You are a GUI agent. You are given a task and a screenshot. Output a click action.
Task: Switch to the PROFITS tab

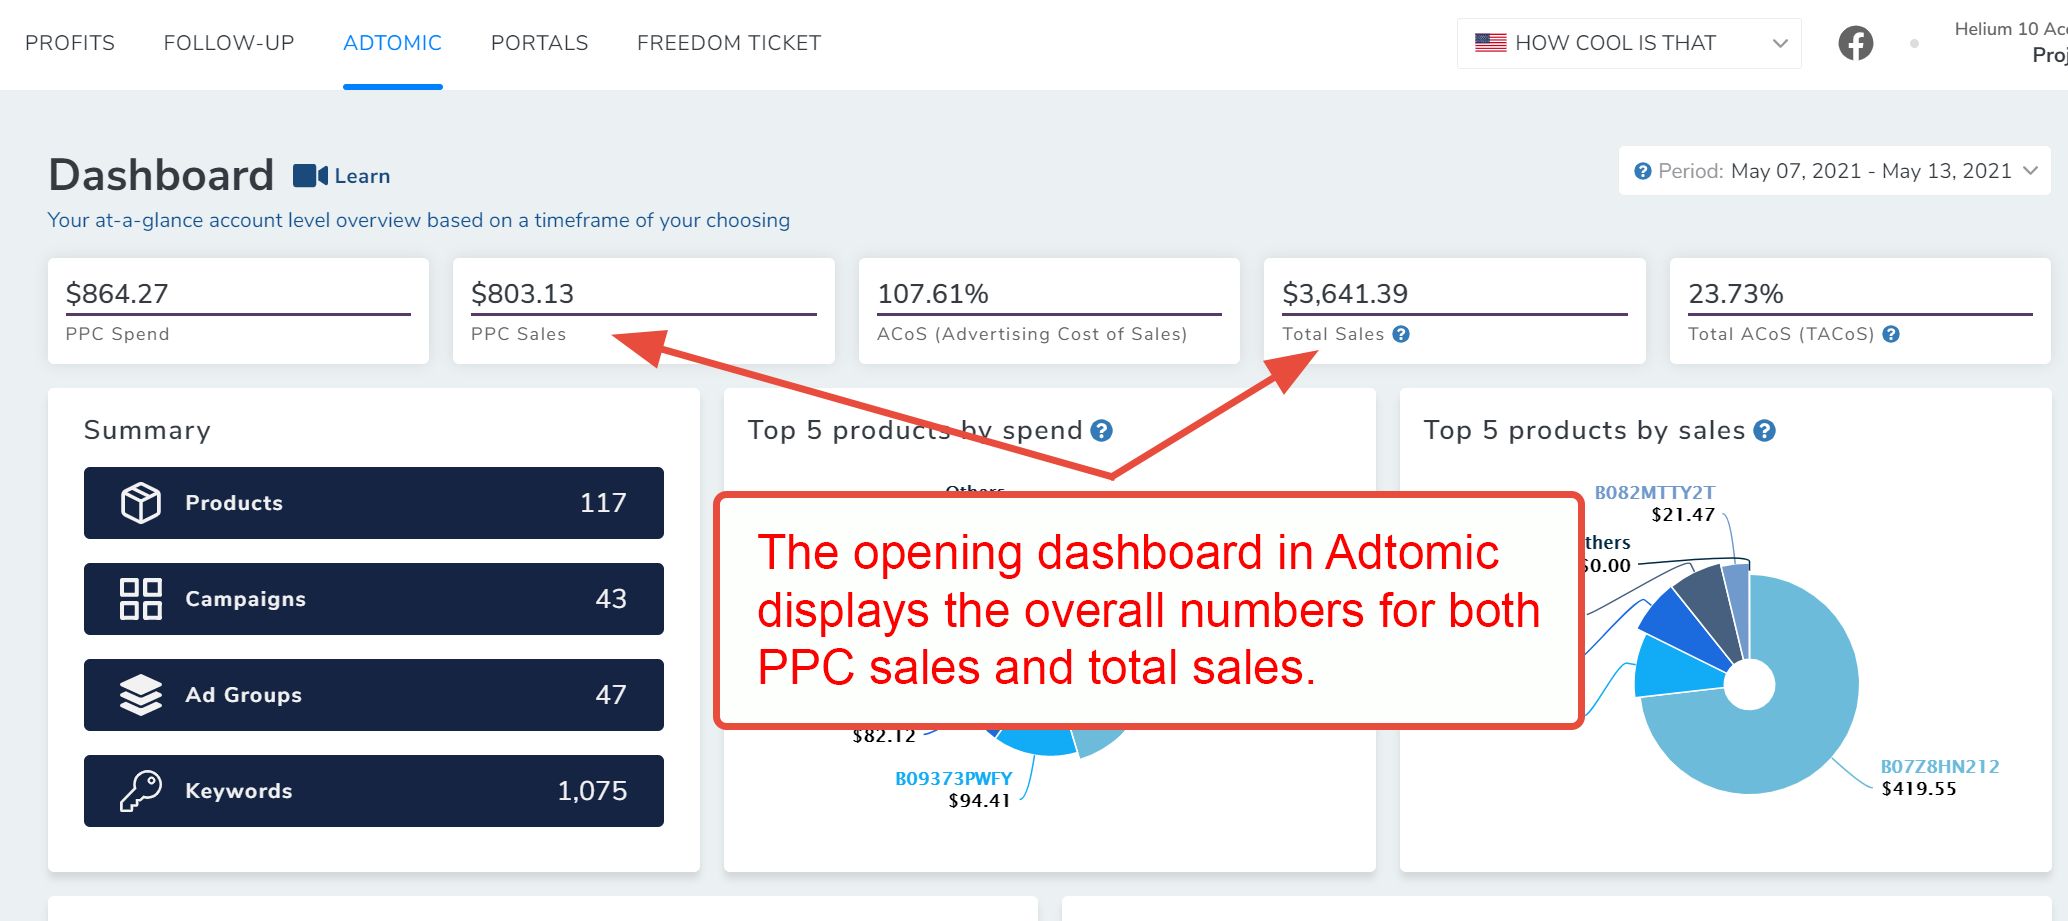[x=70, y=42]
